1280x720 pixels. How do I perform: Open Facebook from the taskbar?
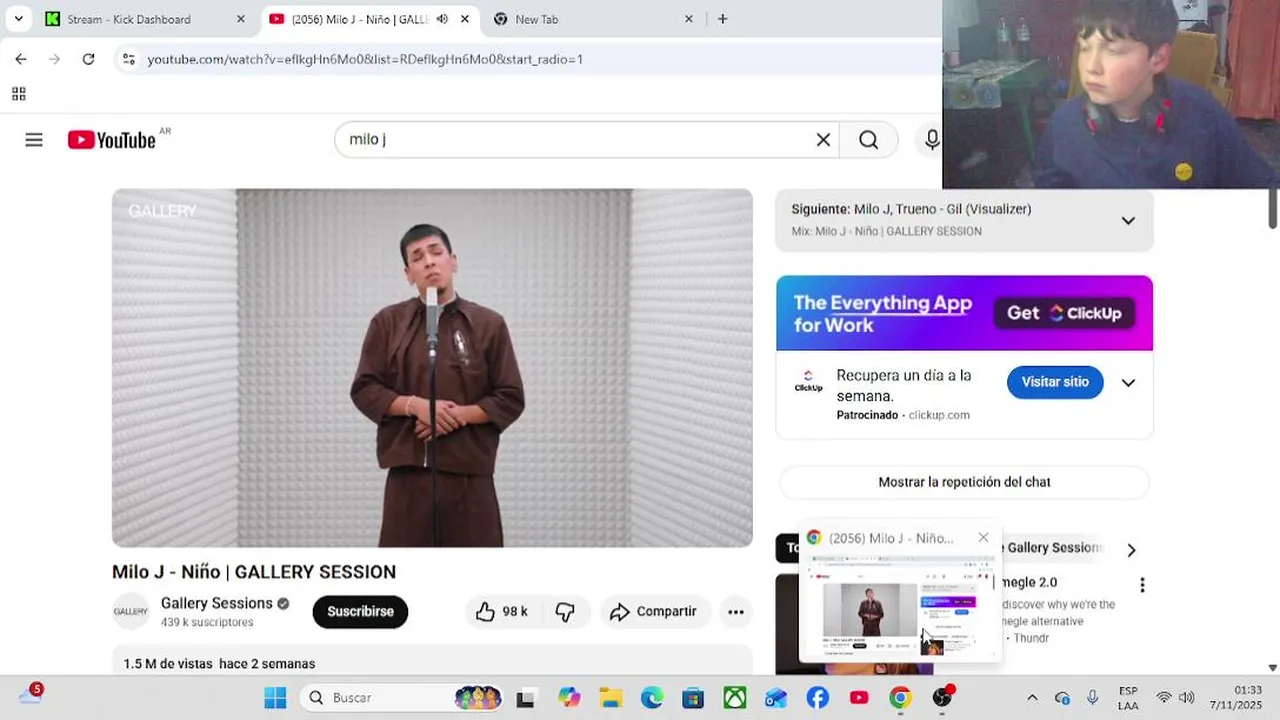(818, 698)
